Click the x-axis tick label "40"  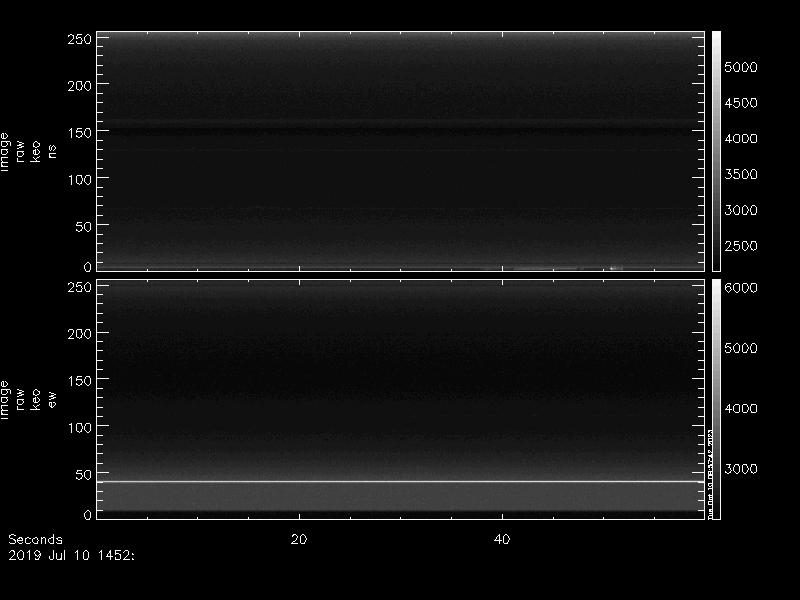tap(502, 539)
